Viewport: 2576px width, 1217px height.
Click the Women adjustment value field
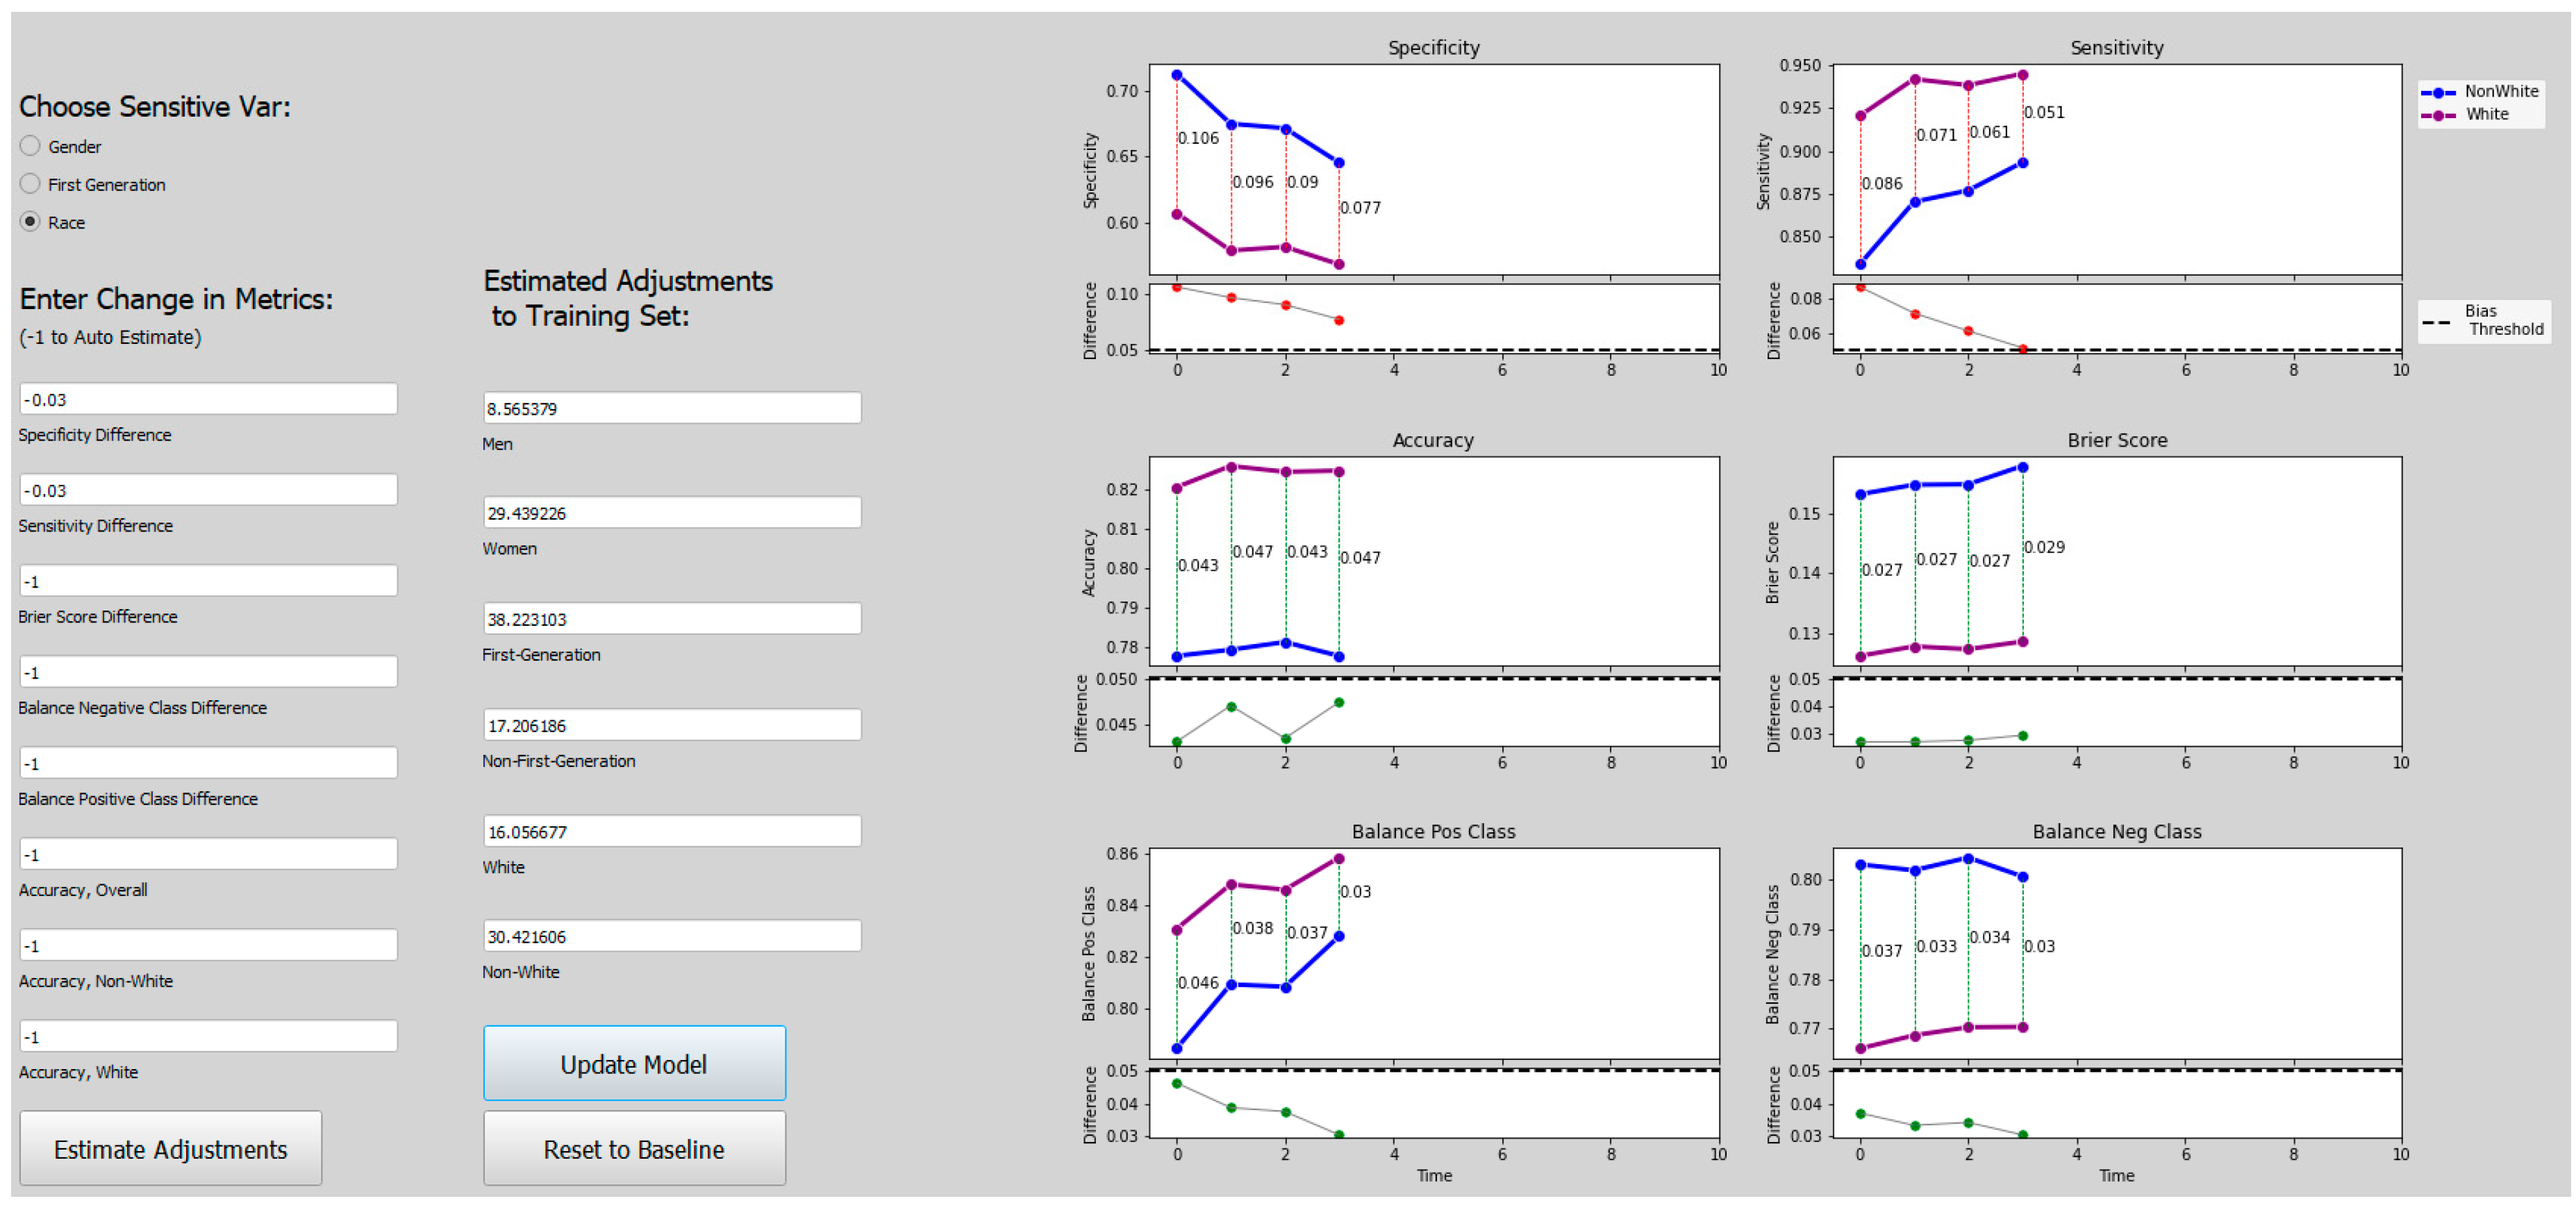tap(672, 513)
